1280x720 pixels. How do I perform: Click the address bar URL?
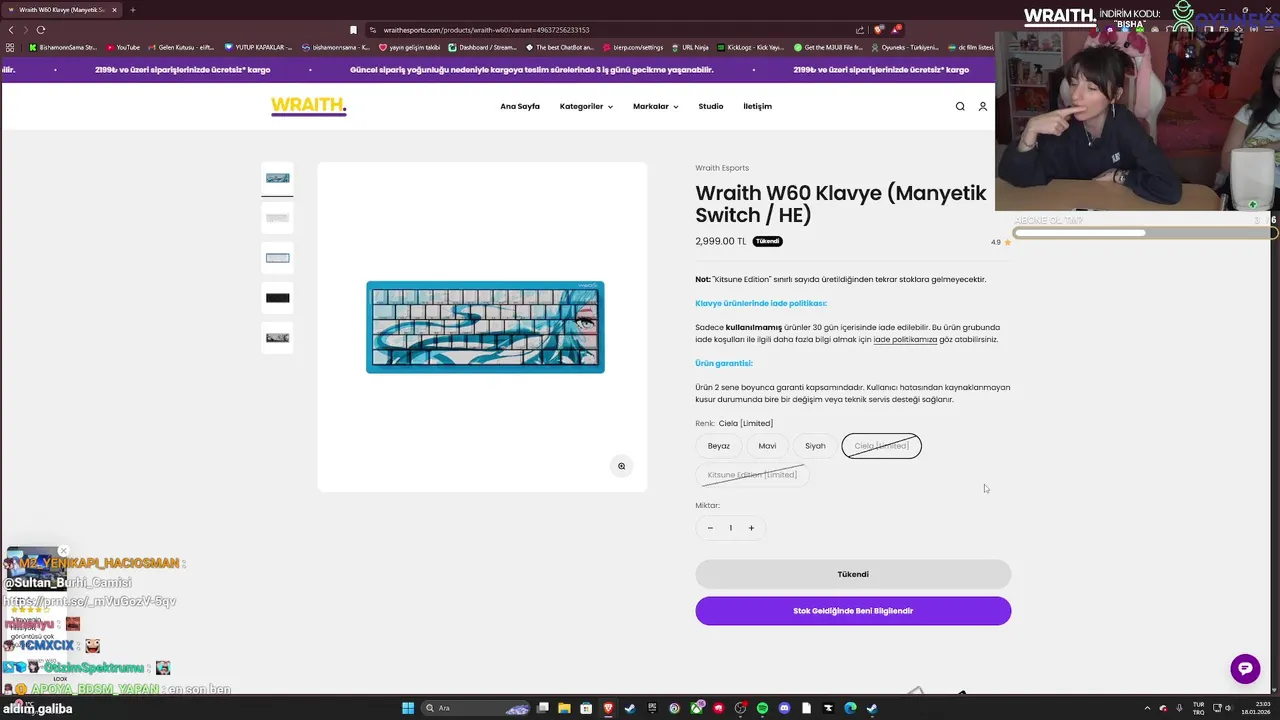(x=486, y=30)
